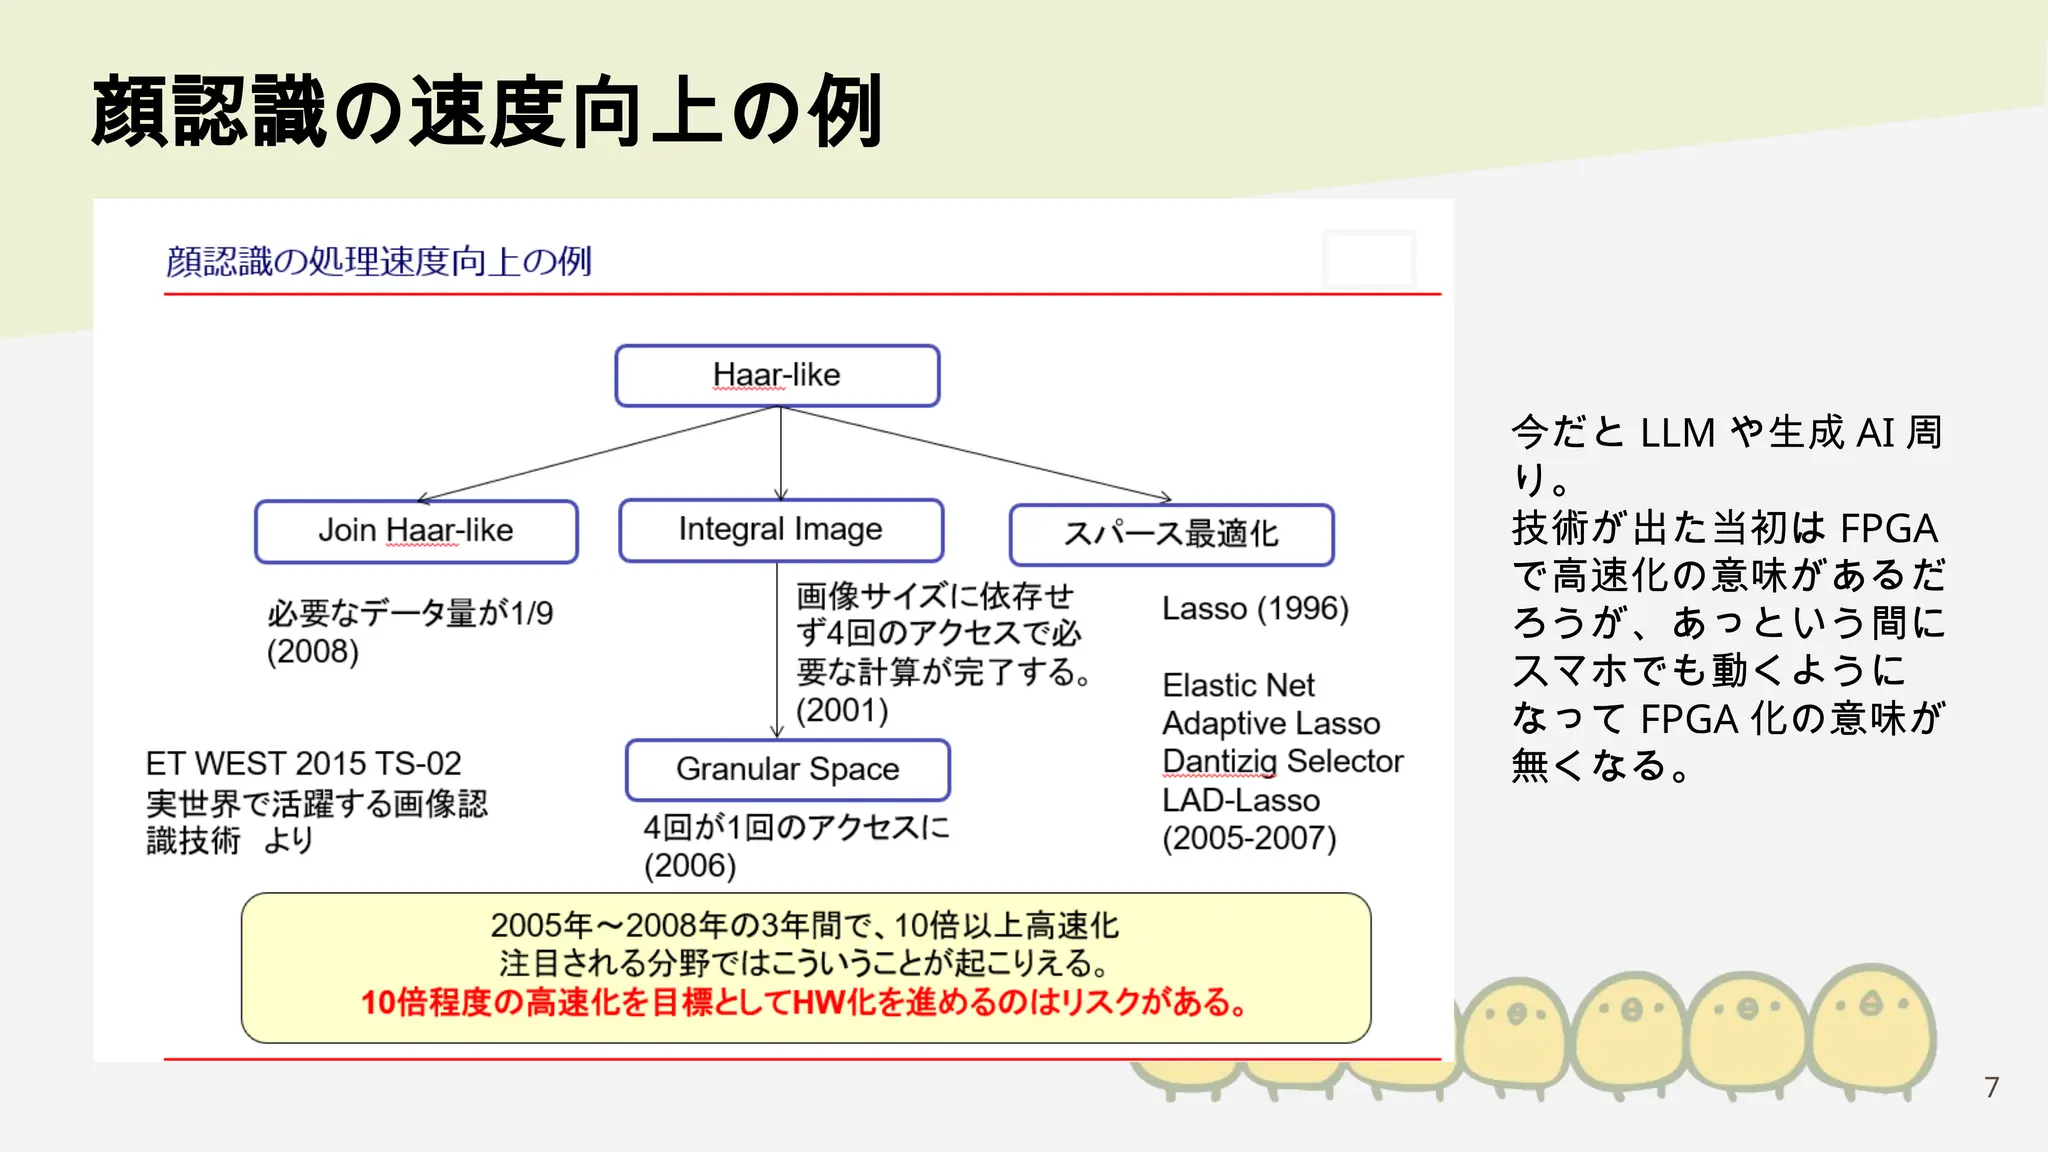This screenshot has width=2048, height=1152.
Task: Click the text Lasso (1996)
Action: 1255,608
